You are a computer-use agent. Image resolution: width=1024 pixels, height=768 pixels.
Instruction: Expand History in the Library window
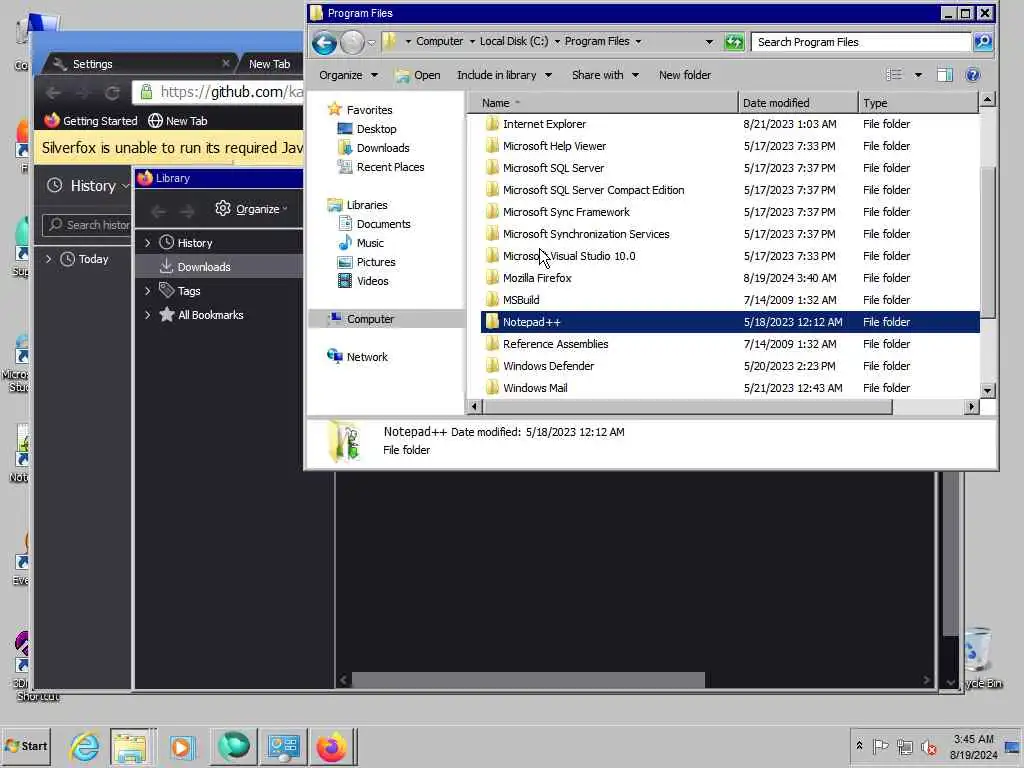148,243
